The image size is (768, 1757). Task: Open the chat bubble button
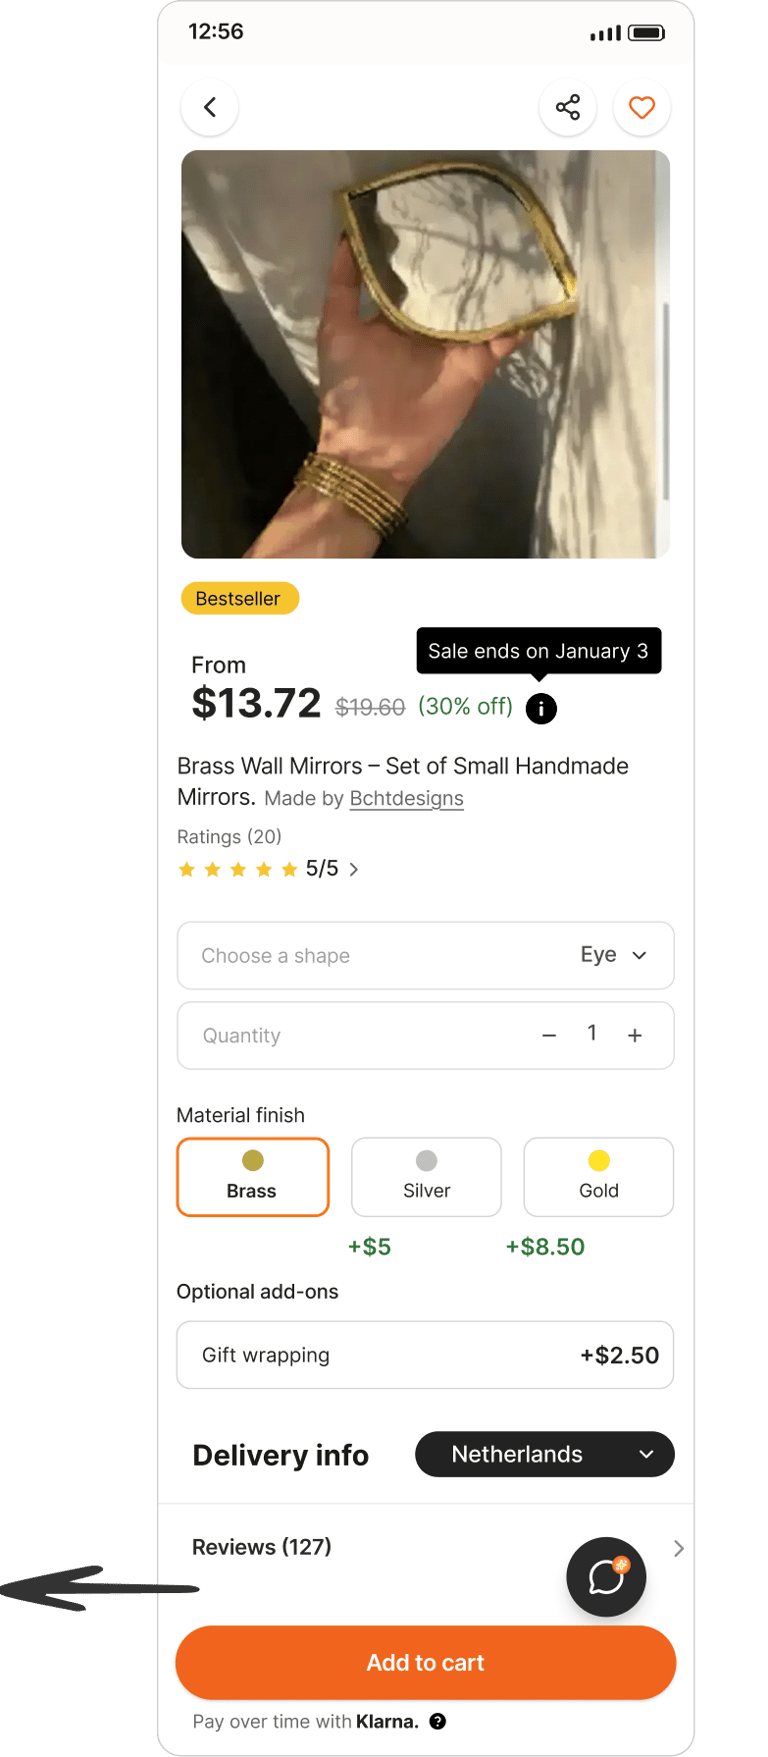pos(606,1577)
